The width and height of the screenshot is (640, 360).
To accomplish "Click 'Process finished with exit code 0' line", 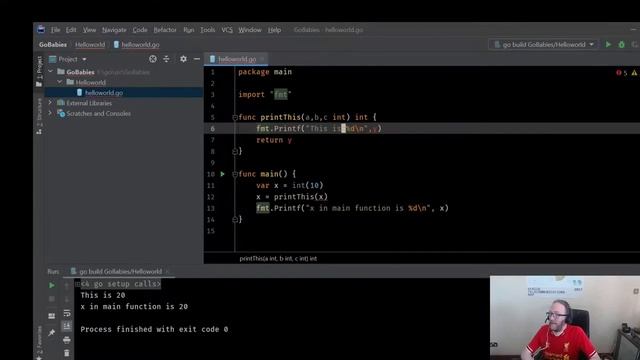I will [154, 329].
